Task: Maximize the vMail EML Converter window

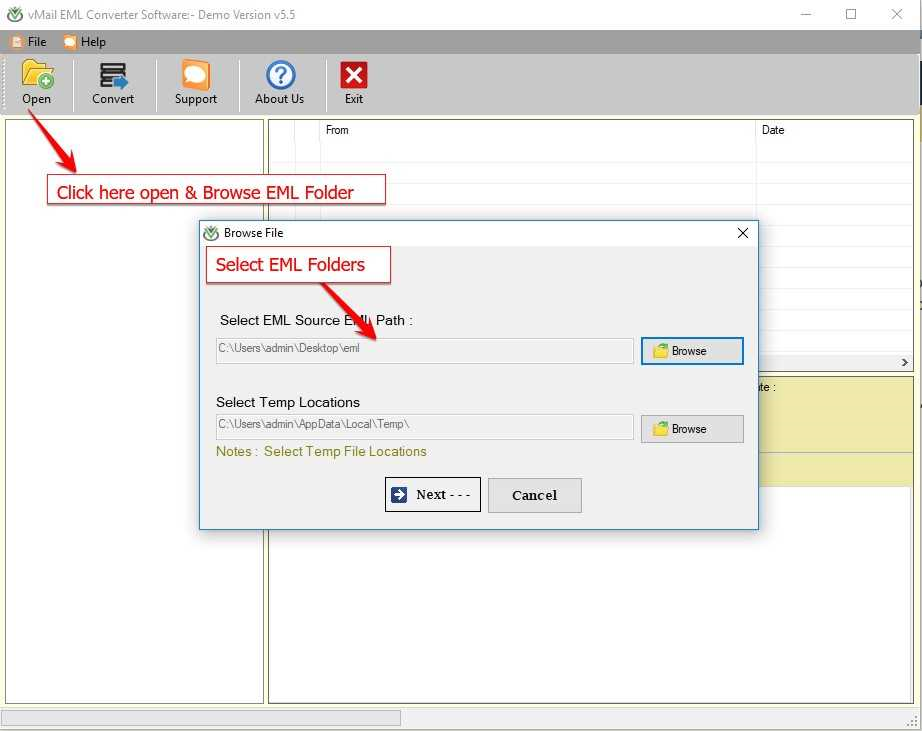Action: [851, 15]
